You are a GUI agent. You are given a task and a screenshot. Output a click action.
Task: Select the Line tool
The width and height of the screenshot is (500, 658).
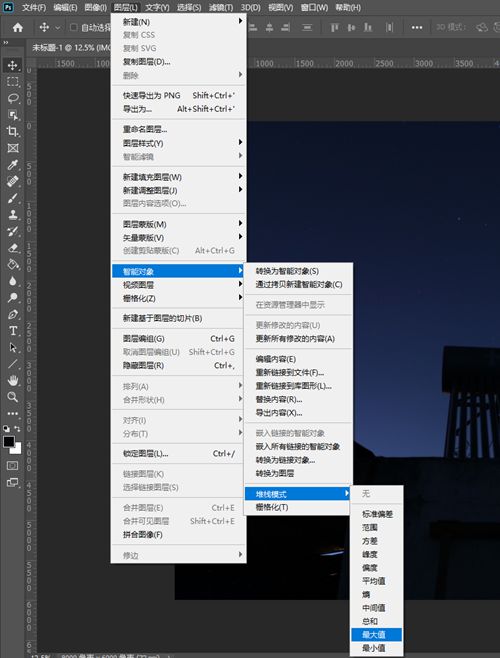coord(13,364)
